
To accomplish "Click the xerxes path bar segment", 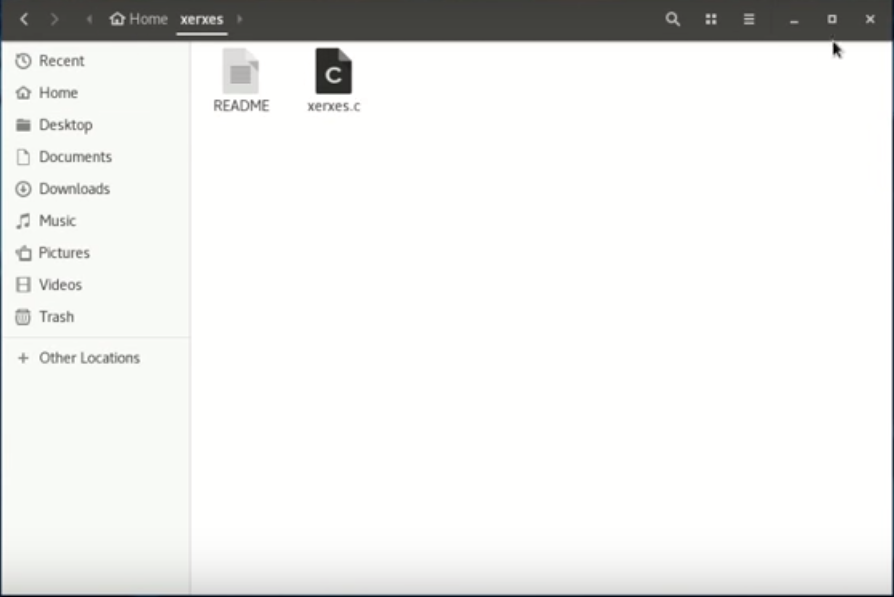I will (x=201, y=19).
